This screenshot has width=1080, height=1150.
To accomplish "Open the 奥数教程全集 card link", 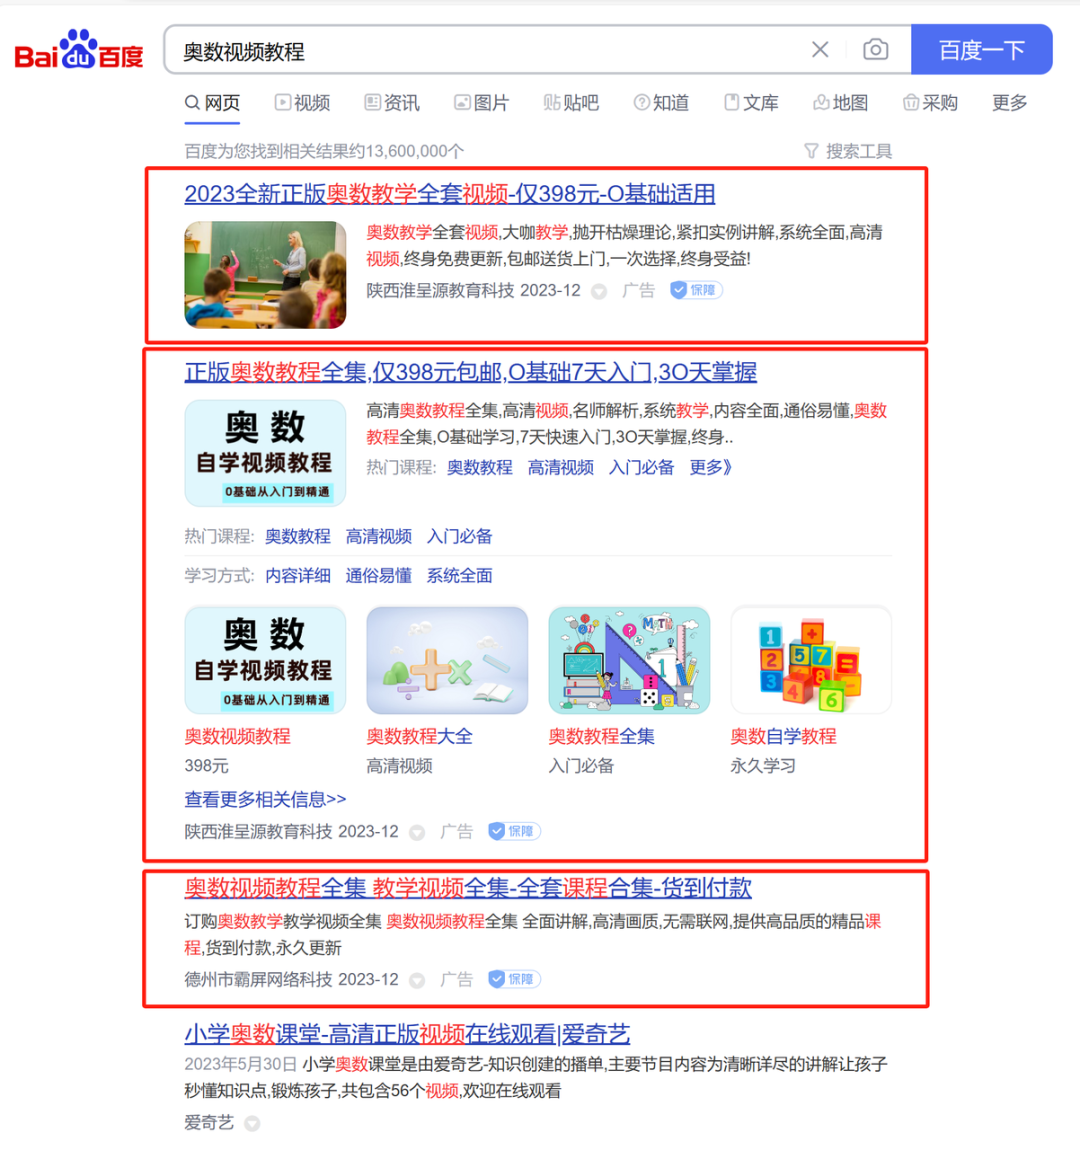I will 601,736.
